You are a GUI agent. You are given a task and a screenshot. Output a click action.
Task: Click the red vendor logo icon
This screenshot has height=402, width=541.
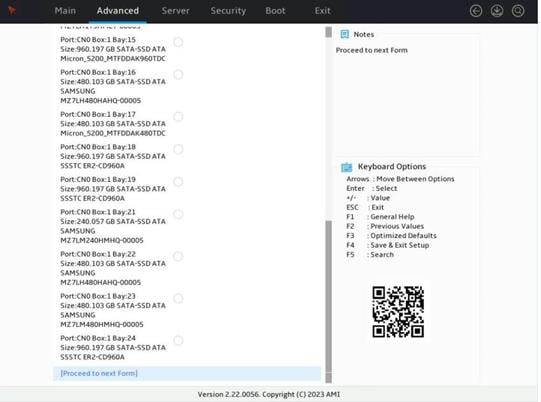[12, 11]
